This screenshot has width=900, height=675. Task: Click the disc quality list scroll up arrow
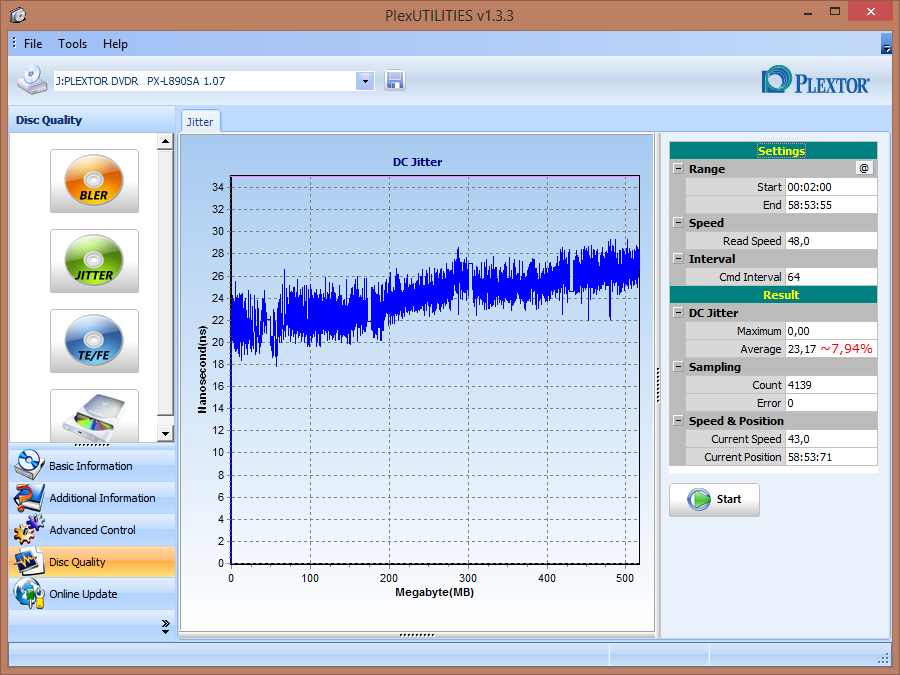(x=165, y=141)
